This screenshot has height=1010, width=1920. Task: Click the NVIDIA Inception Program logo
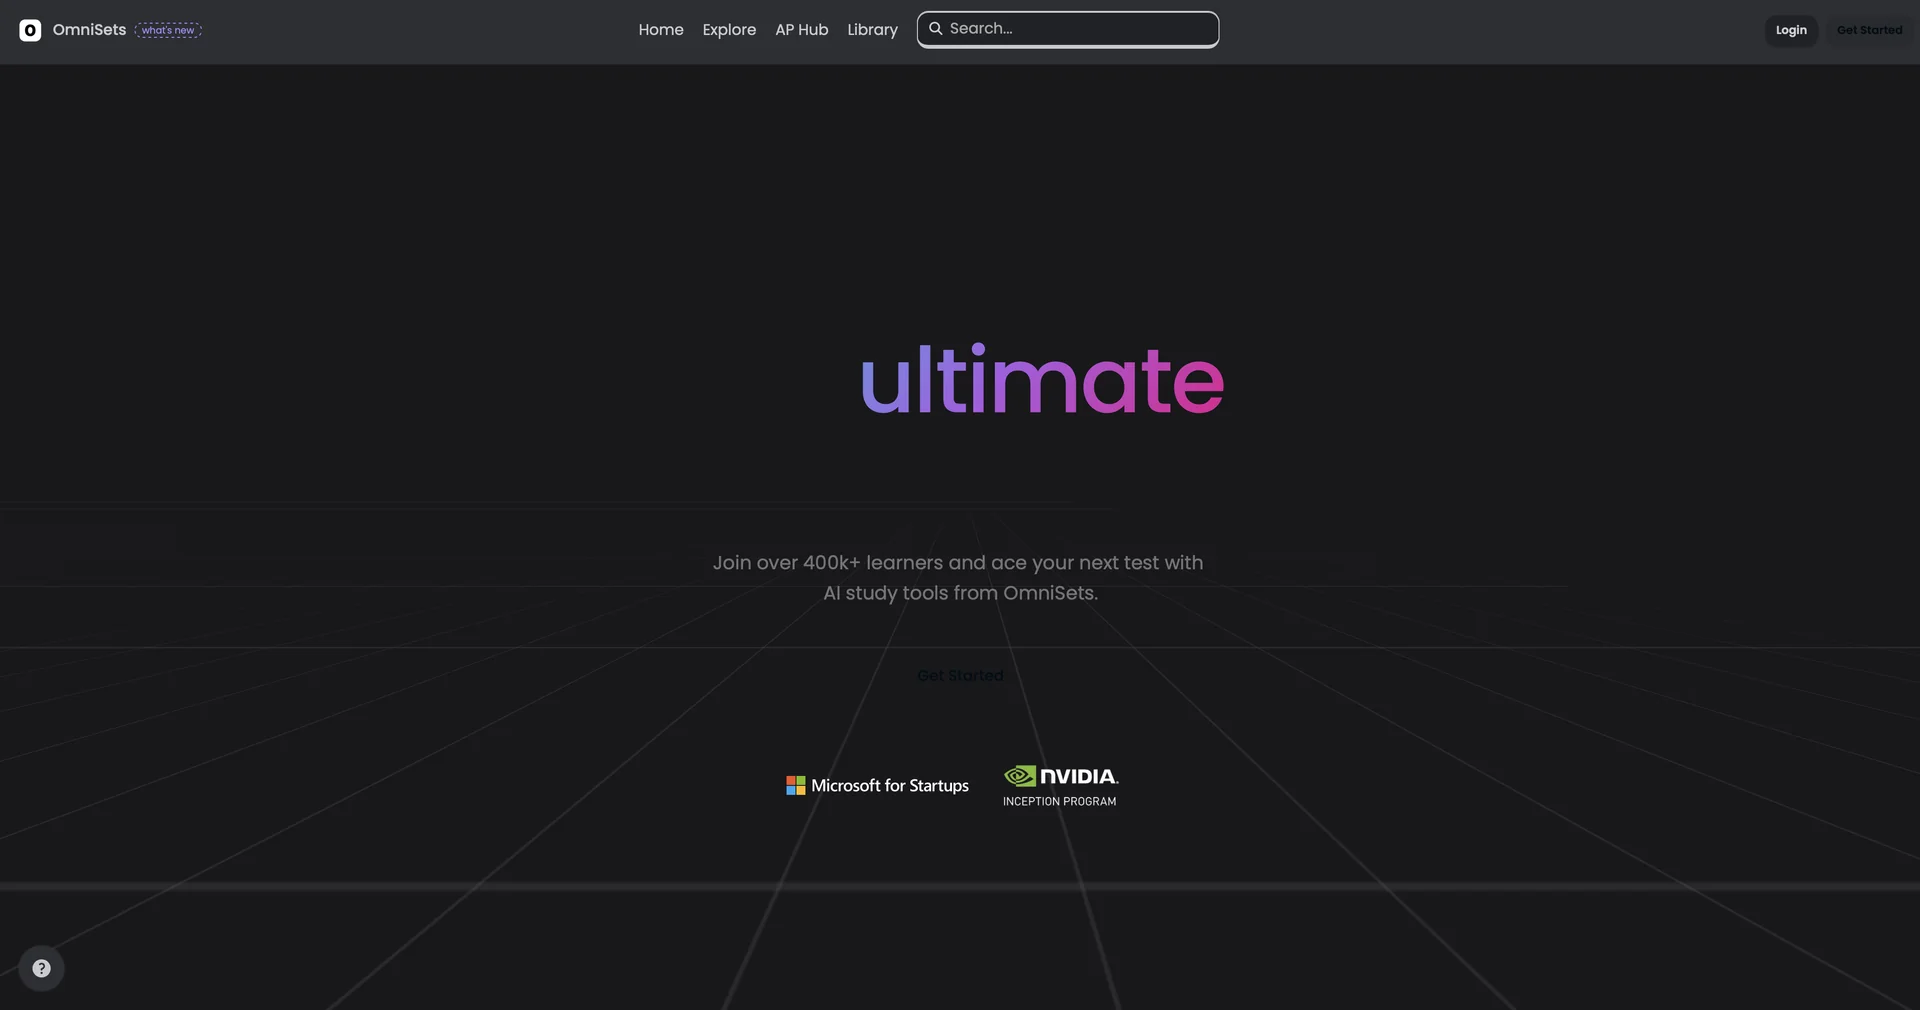click(1060, 786)
